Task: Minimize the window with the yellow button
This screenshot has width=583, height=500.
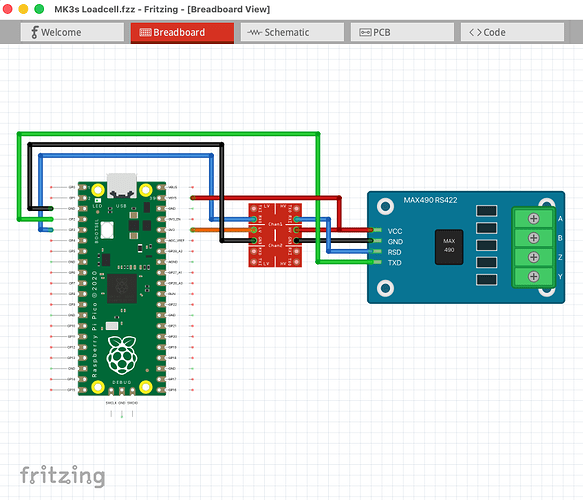Action: (23, 9)
